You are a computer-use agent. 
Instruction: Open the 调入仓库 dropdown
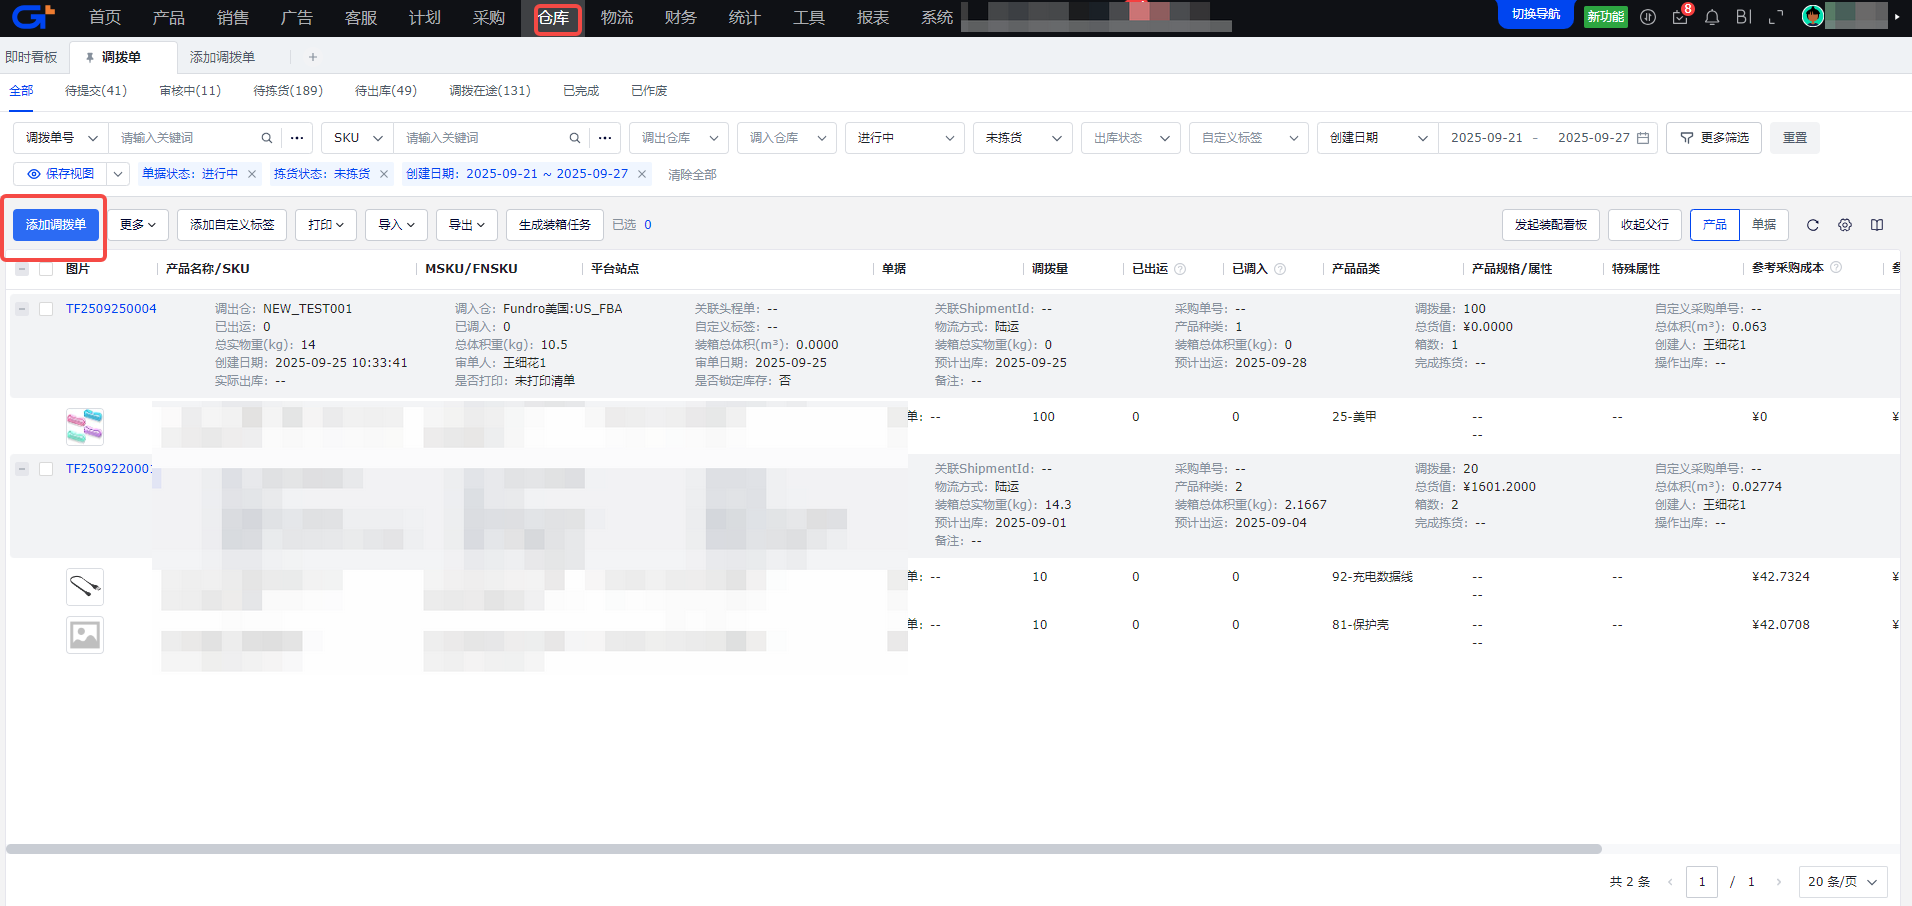[x=787, y=138]
